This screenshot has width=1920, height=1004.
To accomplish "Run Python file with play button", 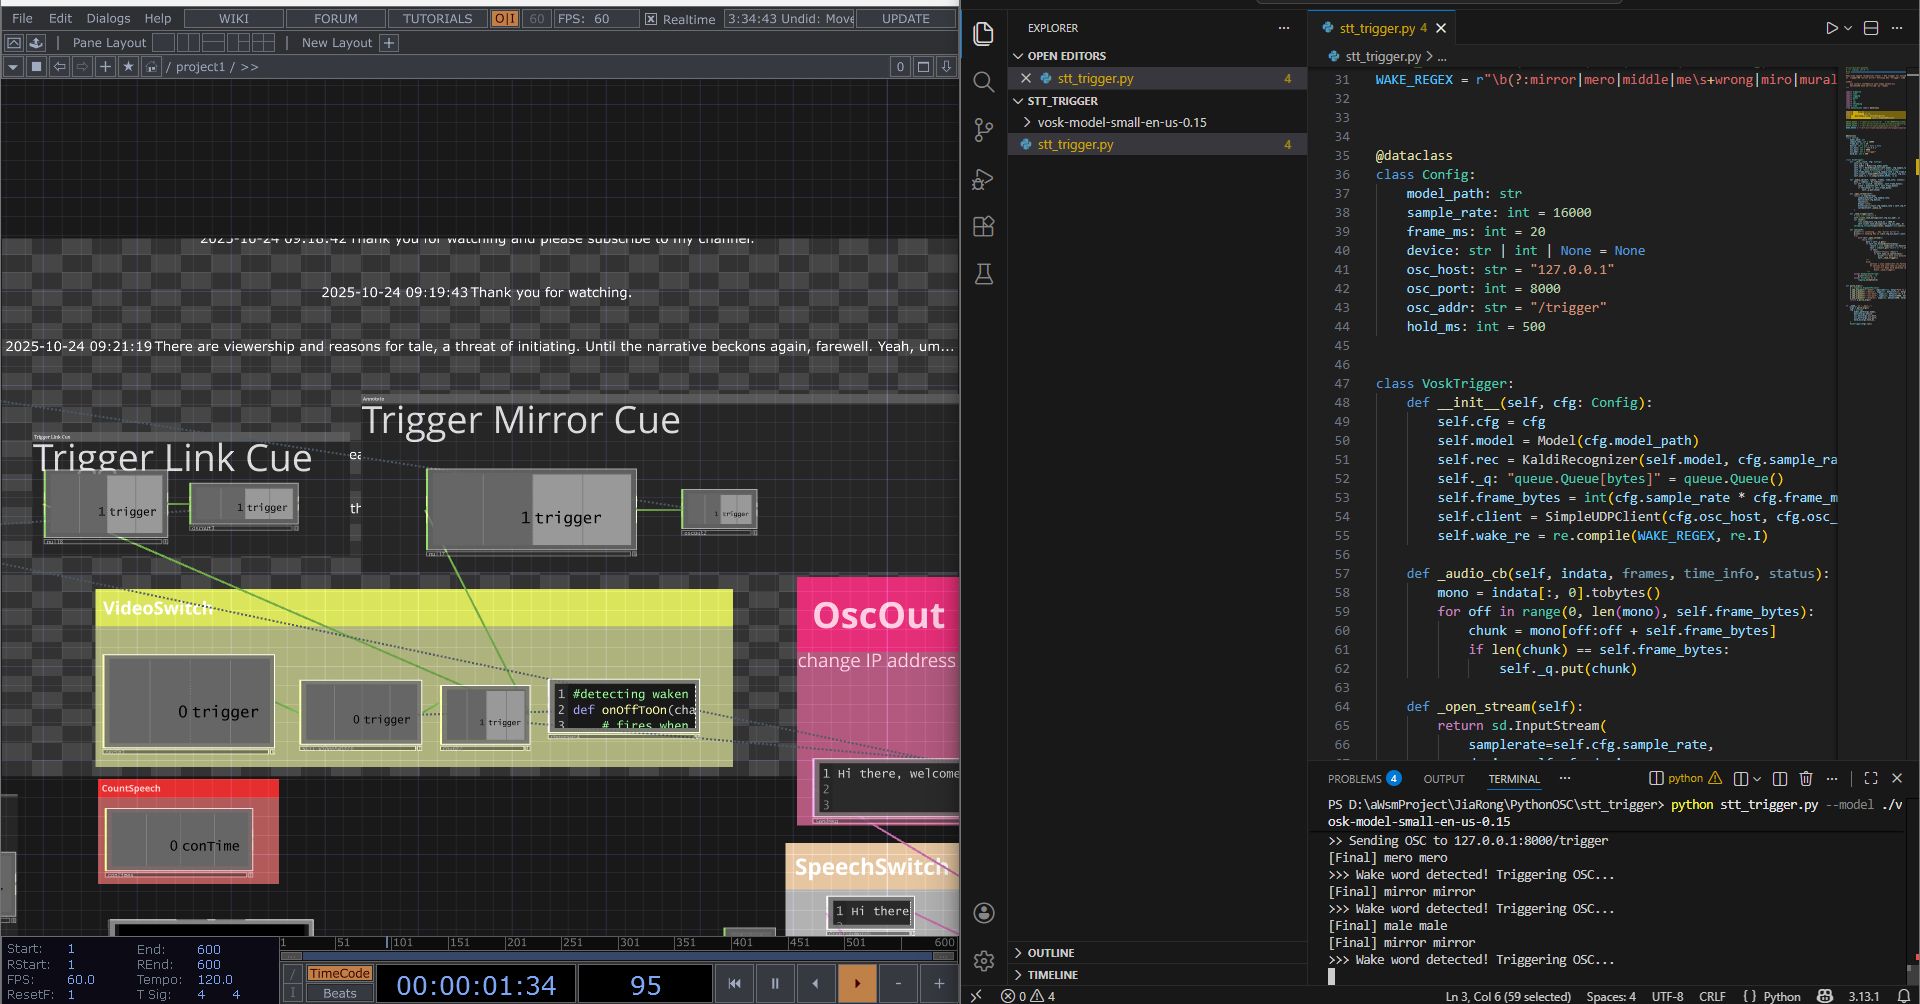I will click(x=1831, y=28).
